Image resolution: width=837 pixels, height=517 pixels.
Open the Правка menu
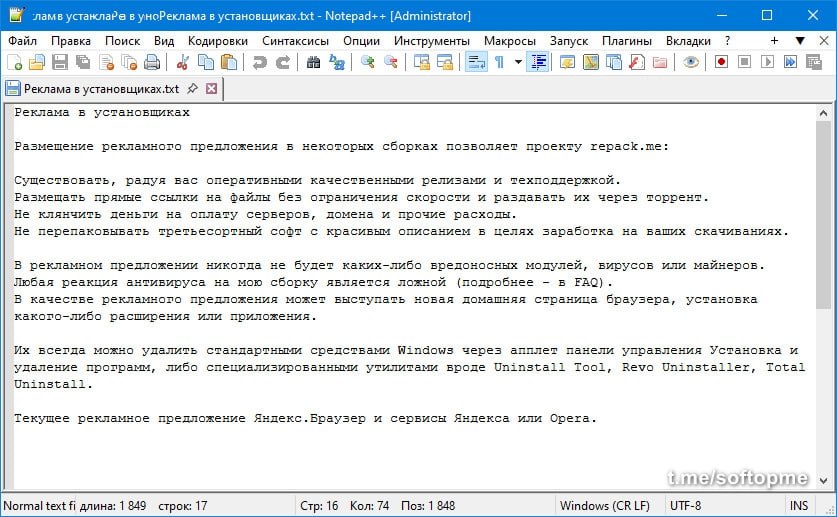(70, 41)
